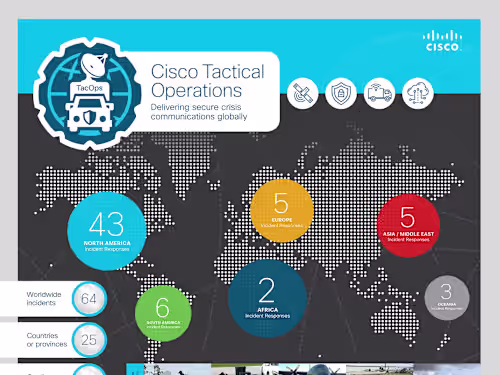Select the 5 Europe incident circle
The height and width of the screenshot is (375, 500).
point(282,211)
